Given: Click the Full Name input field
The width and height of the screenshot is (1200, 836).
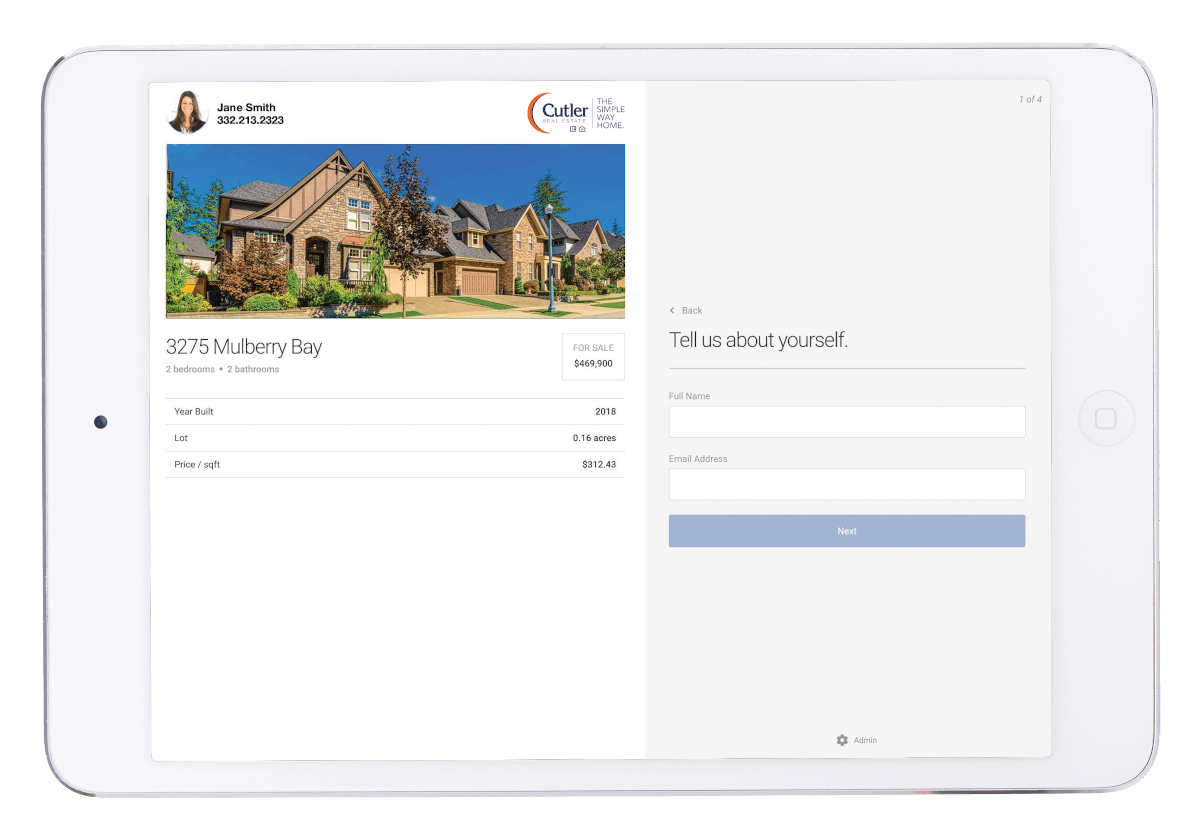Looking at the screenshot, I should (x=846, y=422).
